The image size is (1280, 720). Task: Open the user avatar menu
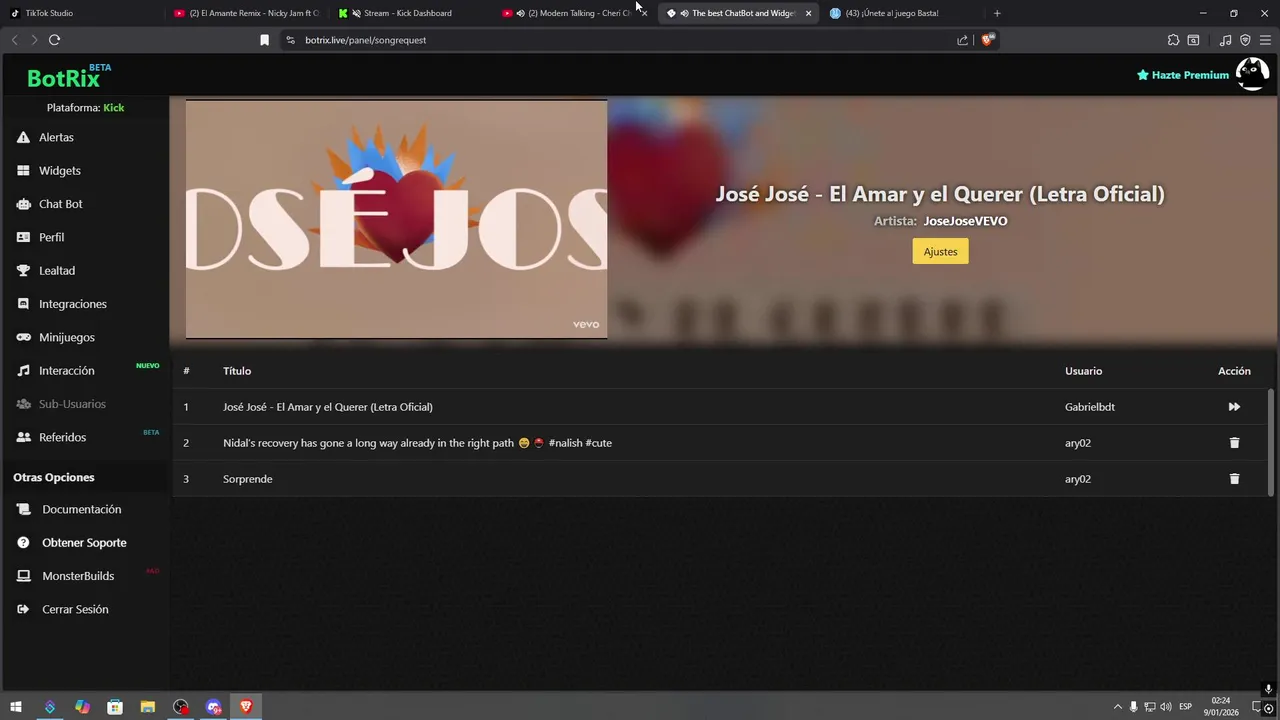coord(1252,74)
